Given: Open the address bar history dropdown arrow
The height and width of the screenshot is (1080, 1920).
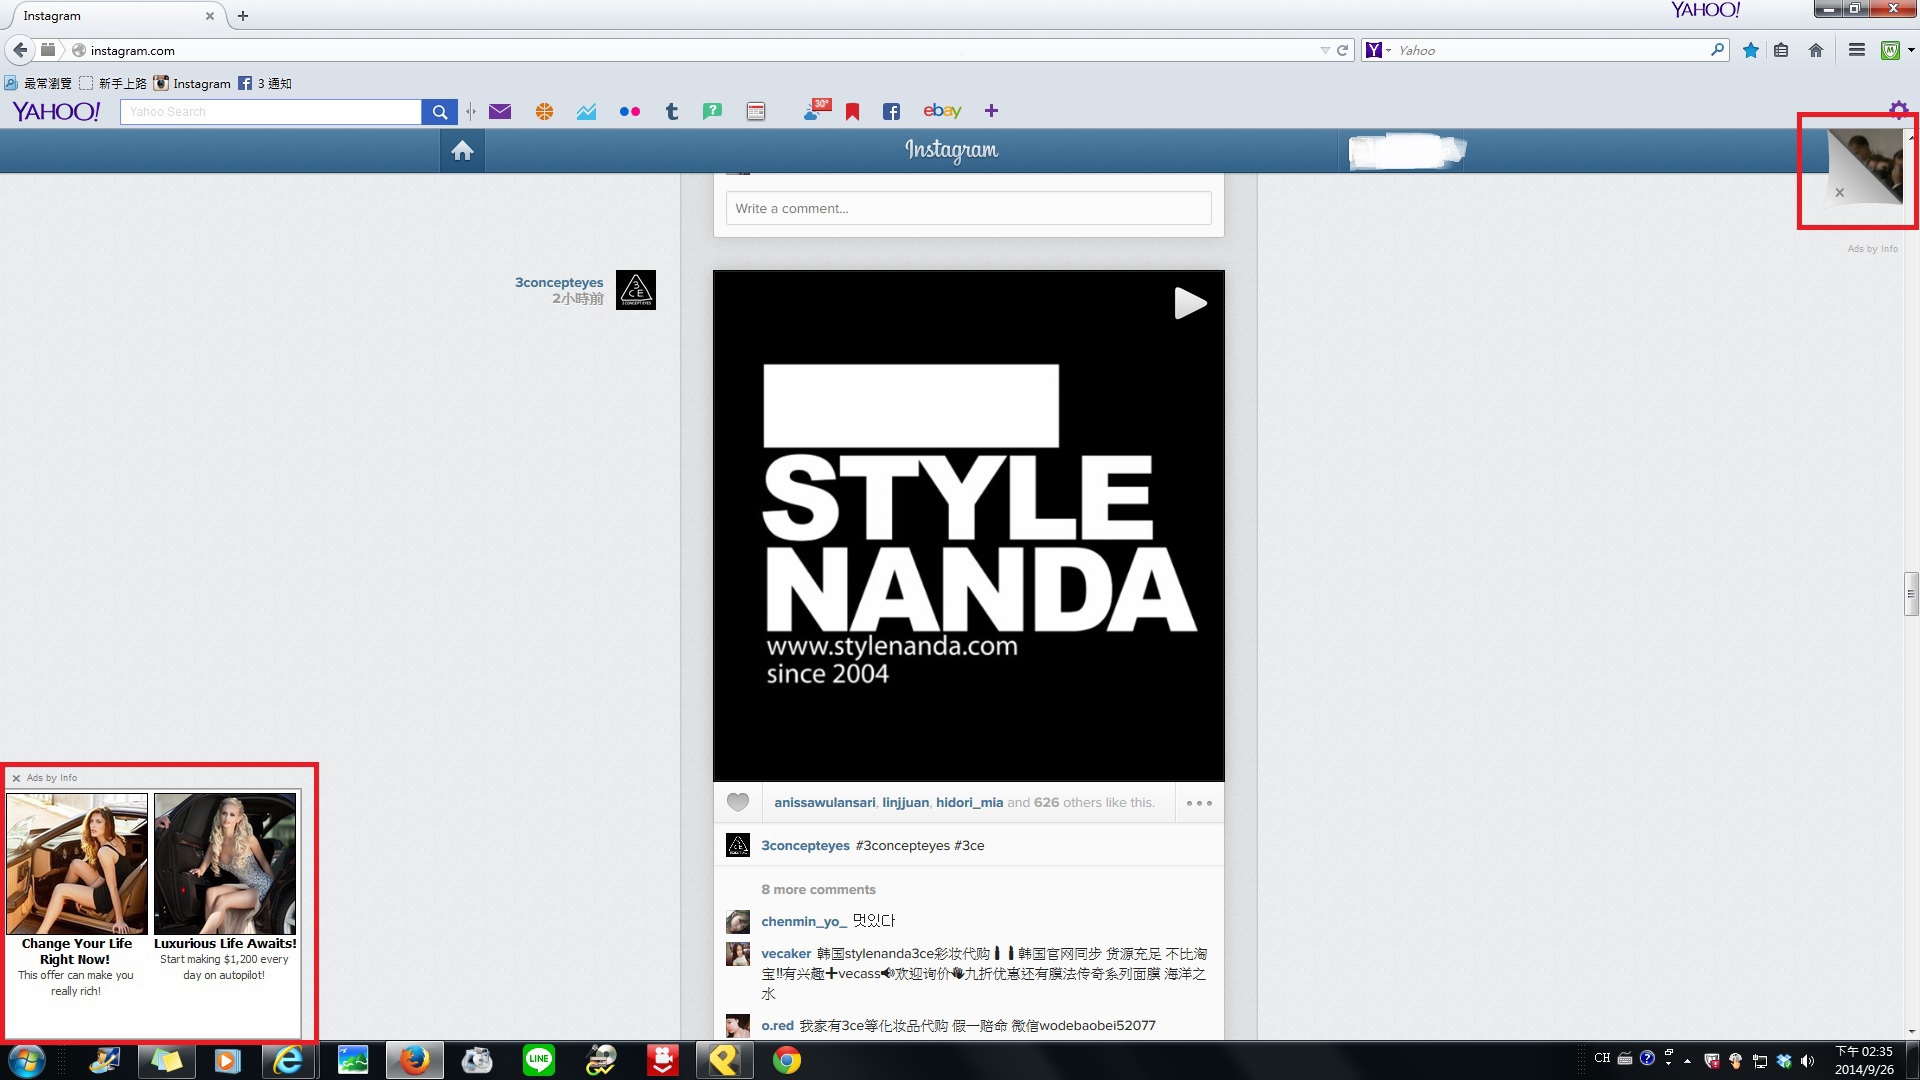Looking at the screenshot, I should point(1324,50).
